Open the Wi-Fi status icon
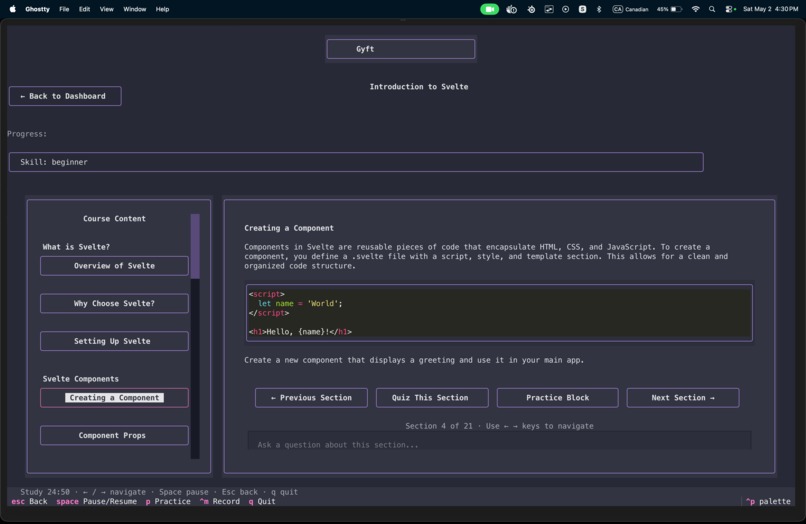This screenshot has height=524, width=806. [695, 9]
